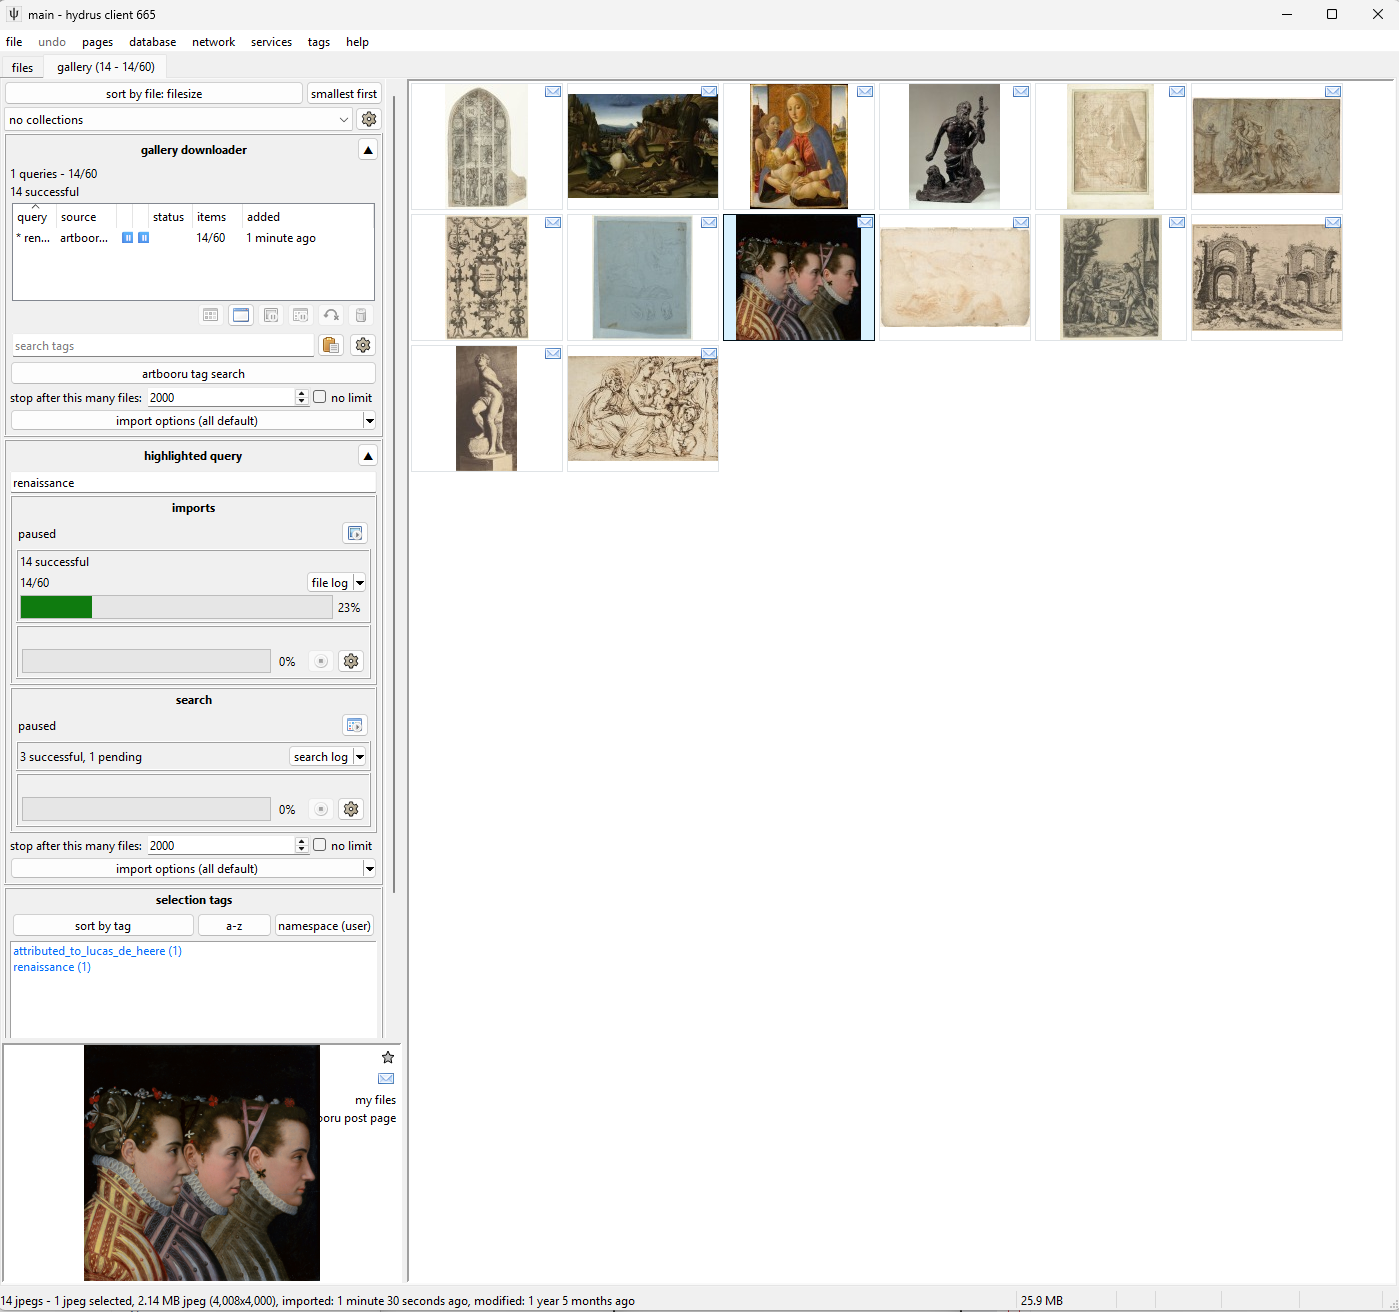Open the help menu
The width and height of the screenshot is (1399, 1312).
[x=357, y=42]
